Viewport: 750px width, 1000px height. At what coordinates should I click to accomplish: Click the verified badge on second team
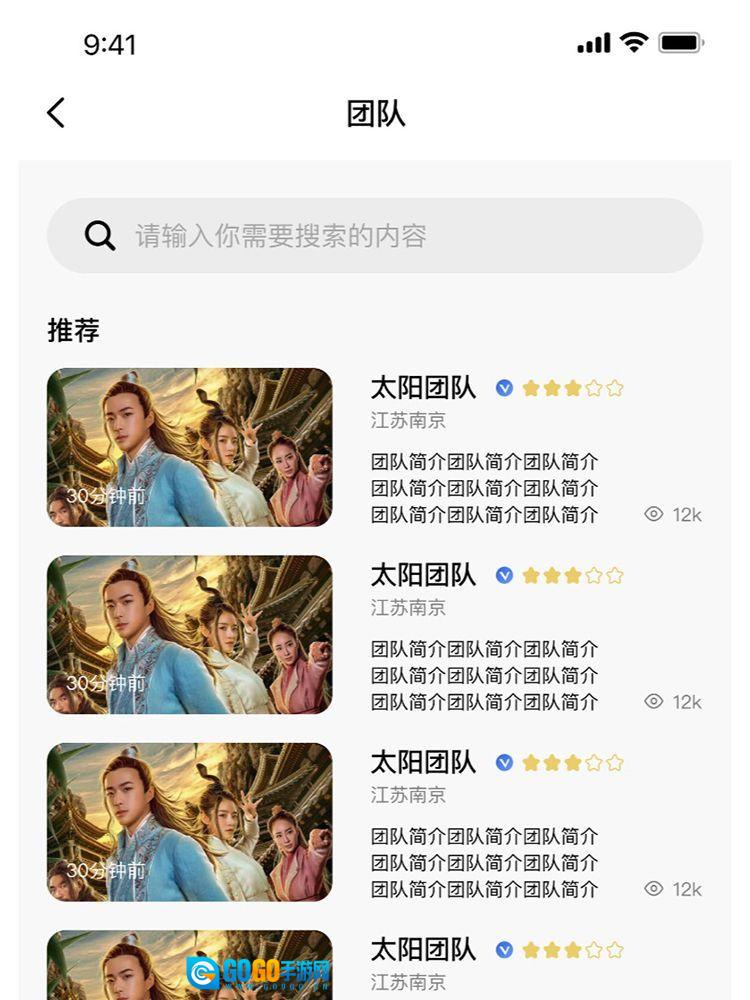pyautogui.click(x=504, y=575)
